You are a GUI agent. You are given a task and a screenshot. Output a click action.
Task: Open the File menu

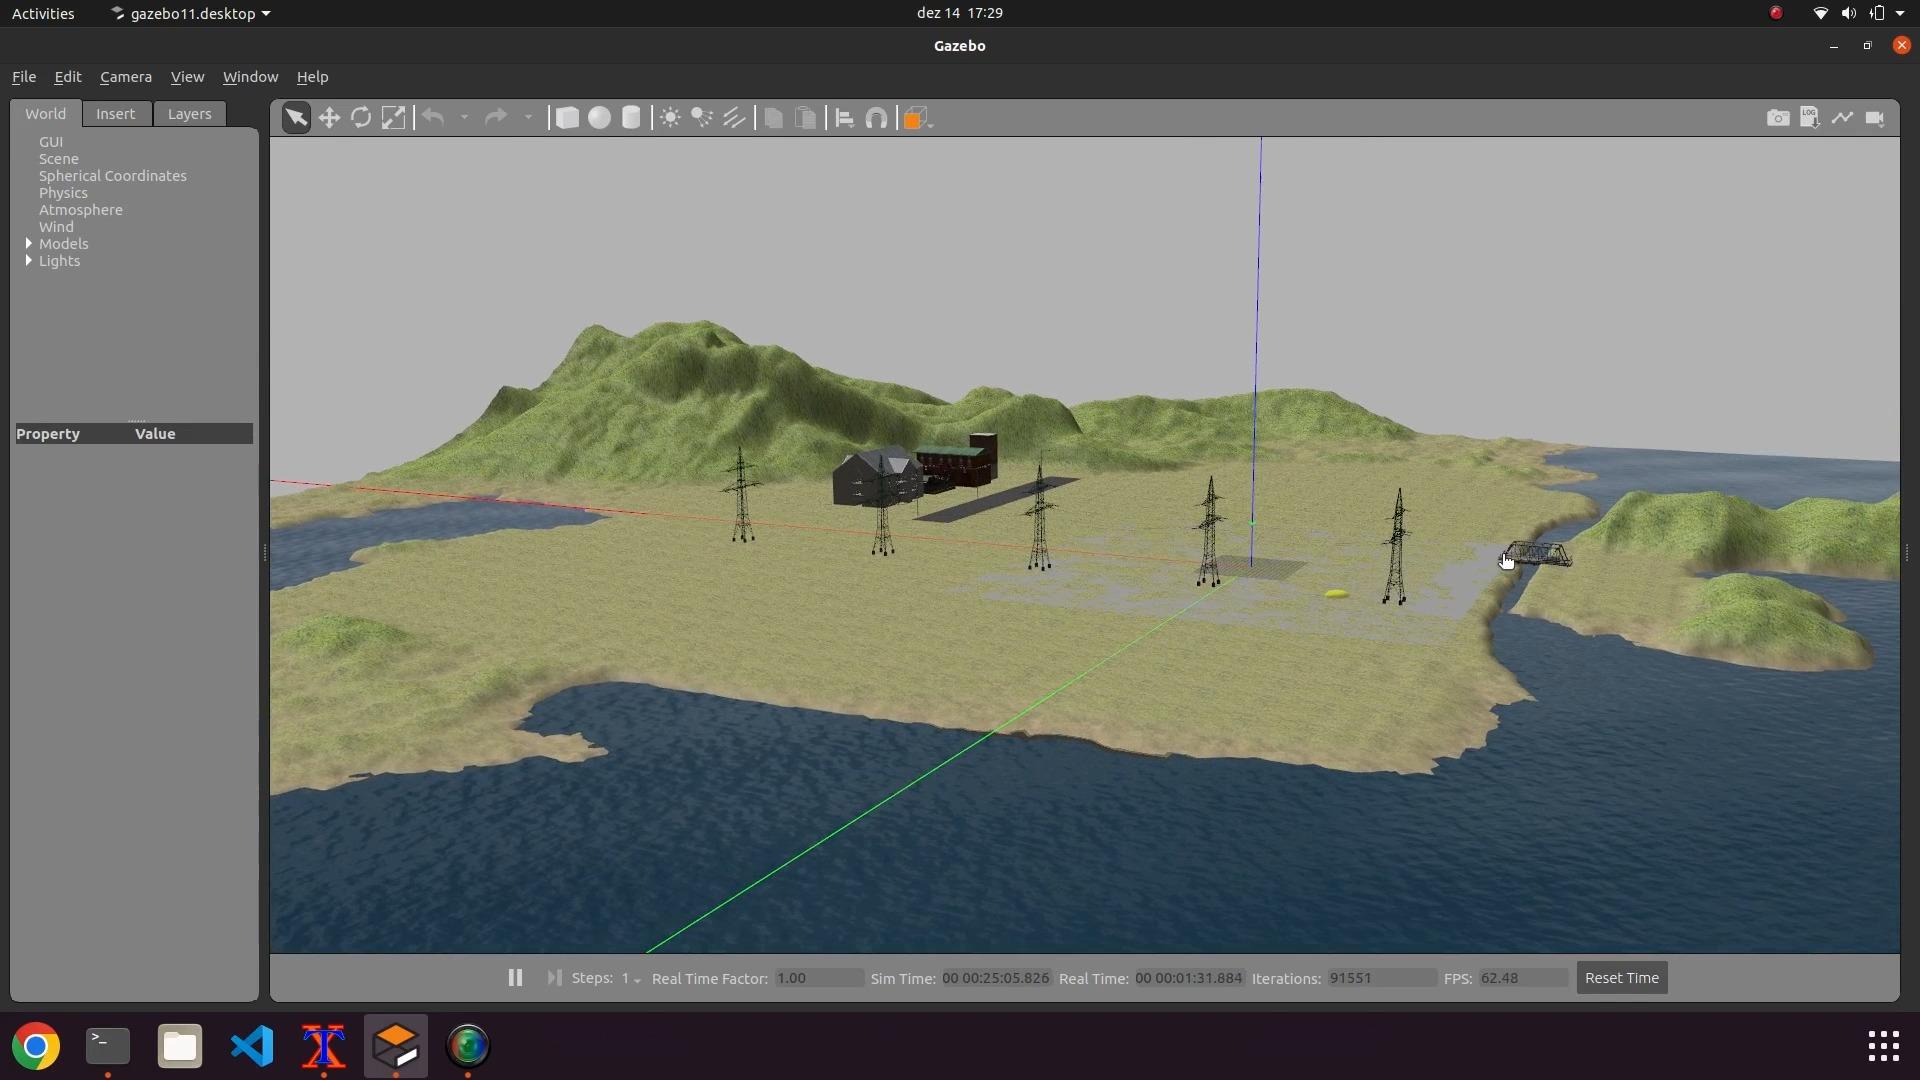[24, 77]
